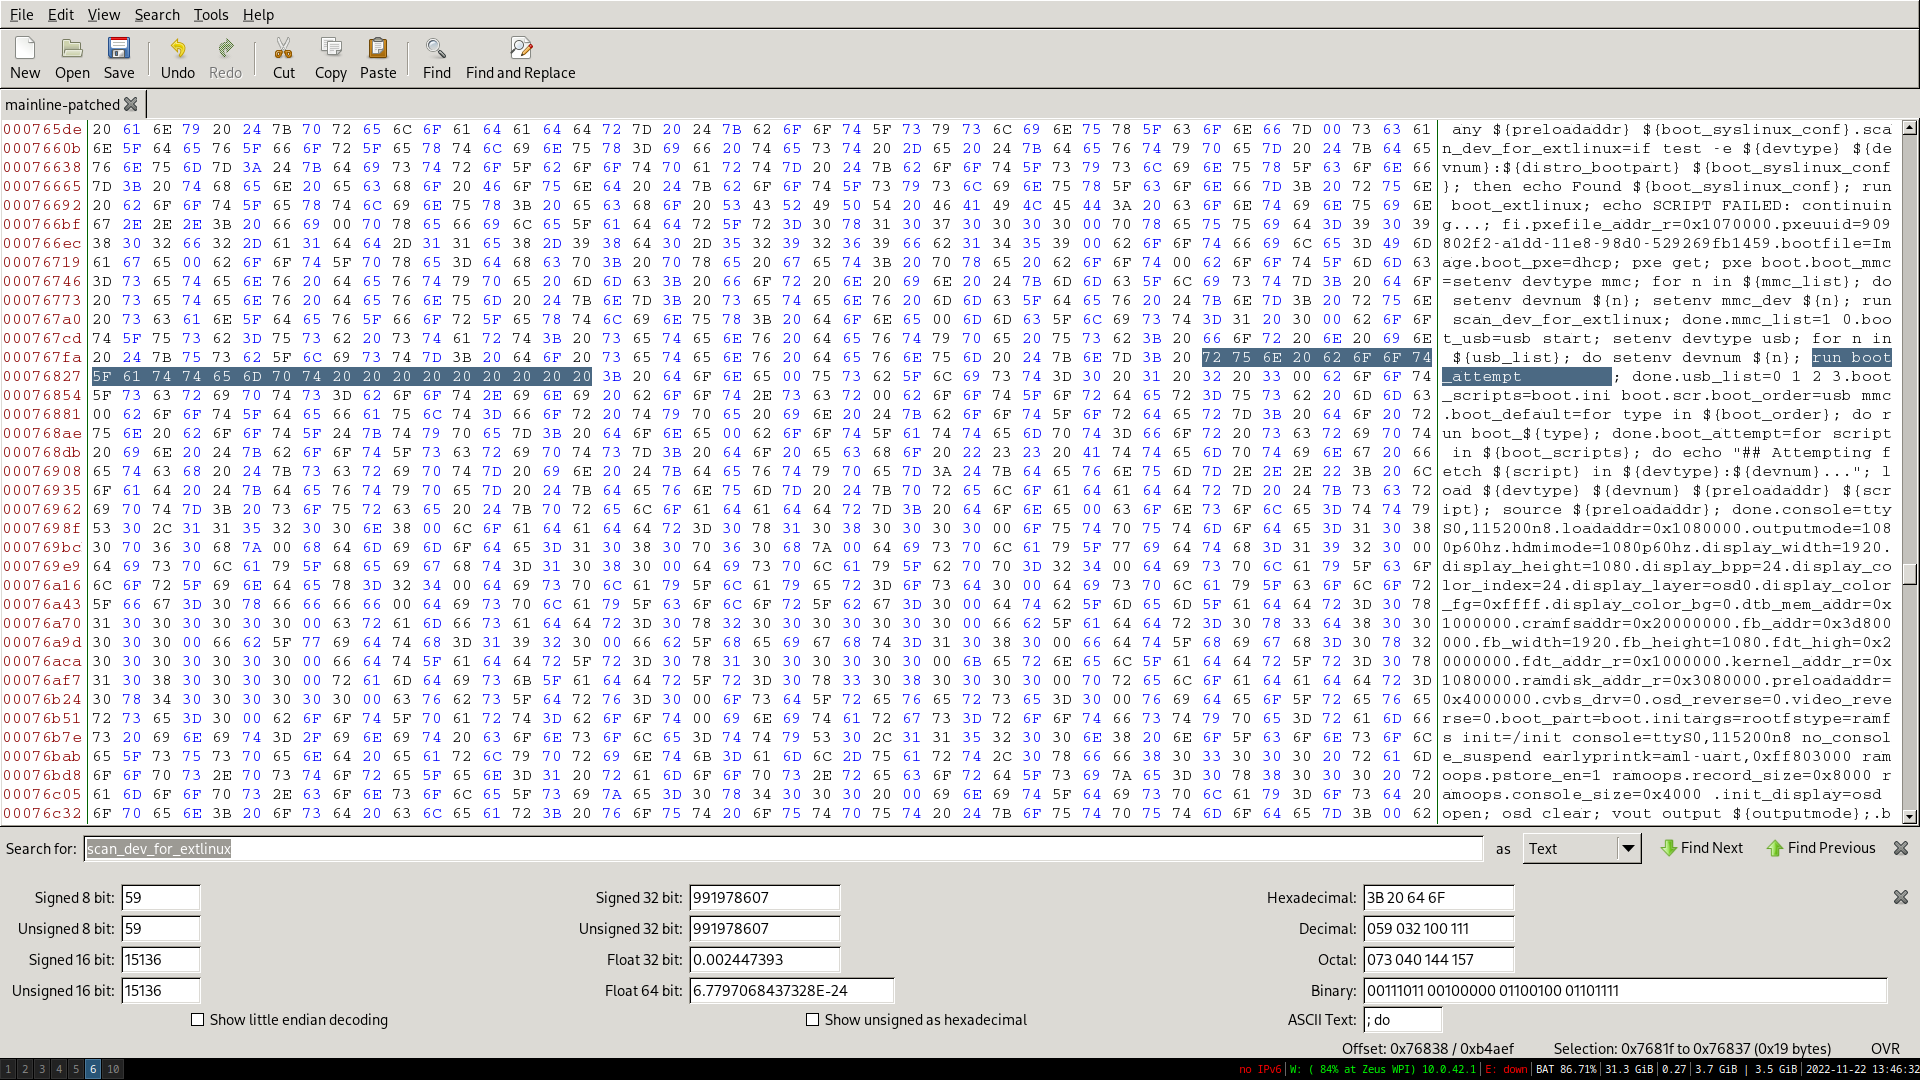Click offset label 00076c32
The height and width of the screenshot is (1080, 1920).
point(42,813)
